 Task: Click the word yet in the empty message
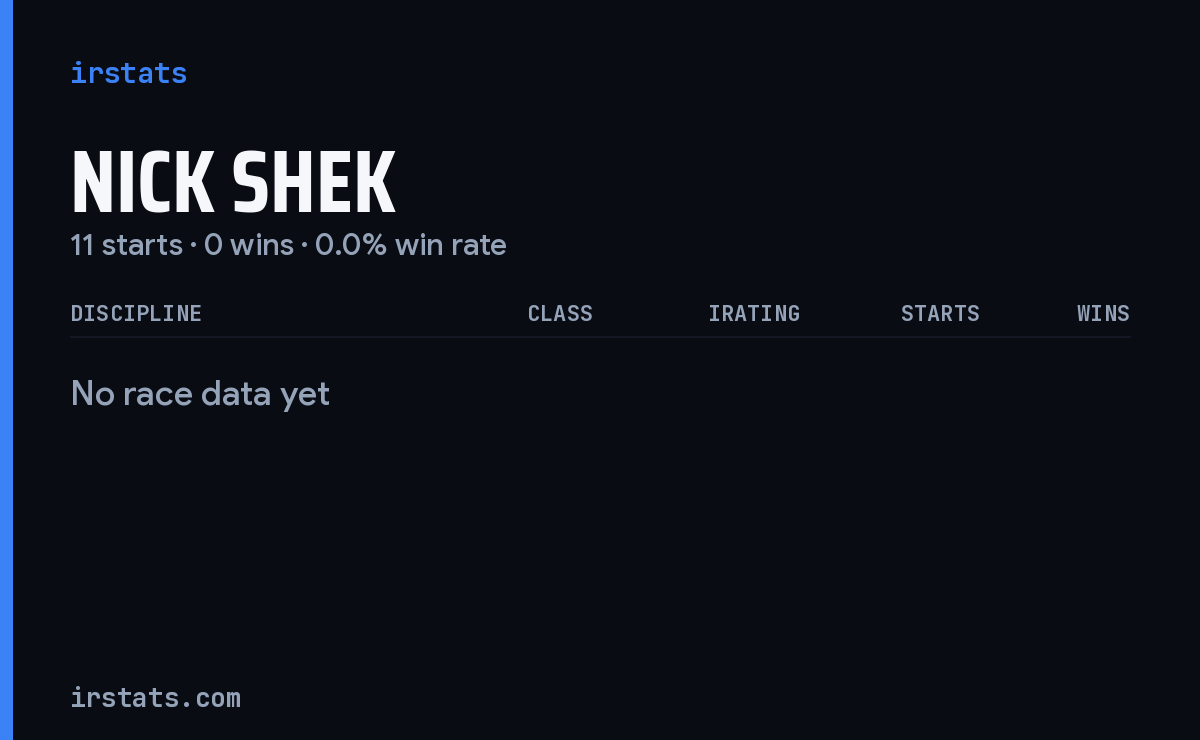coord(305,396)
